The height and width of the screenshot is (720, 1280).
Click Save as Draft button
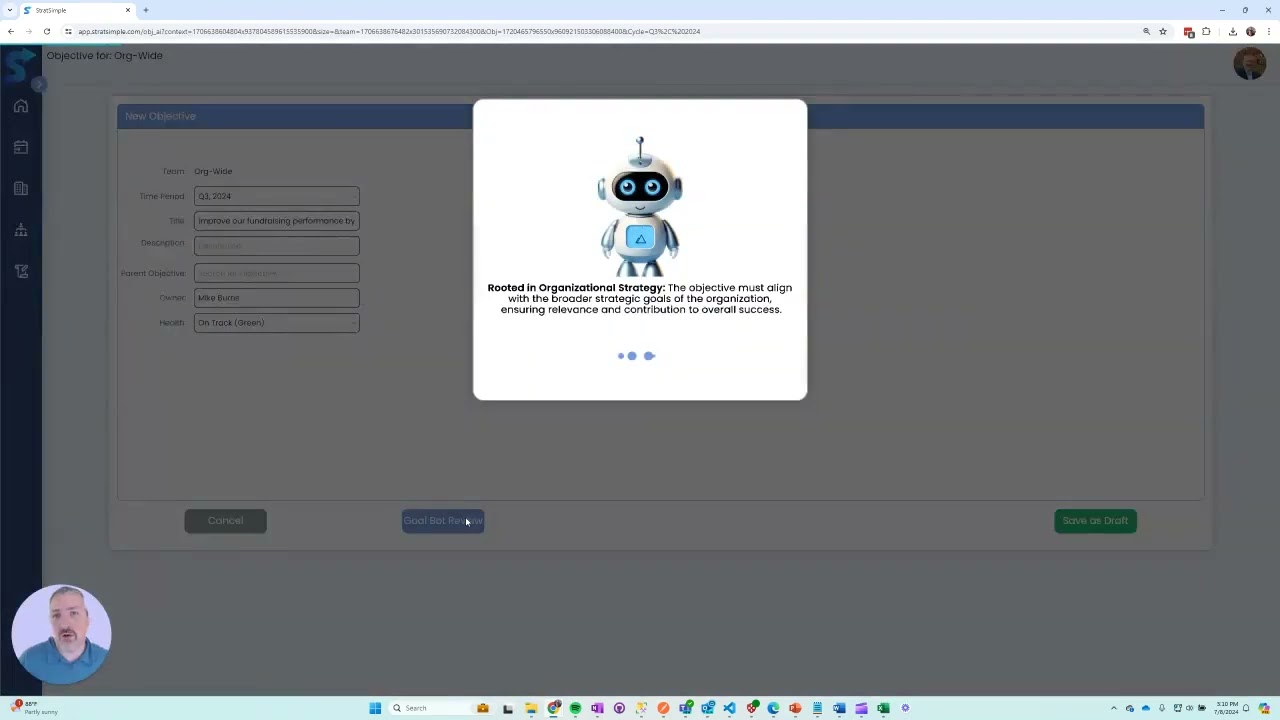1095,520
